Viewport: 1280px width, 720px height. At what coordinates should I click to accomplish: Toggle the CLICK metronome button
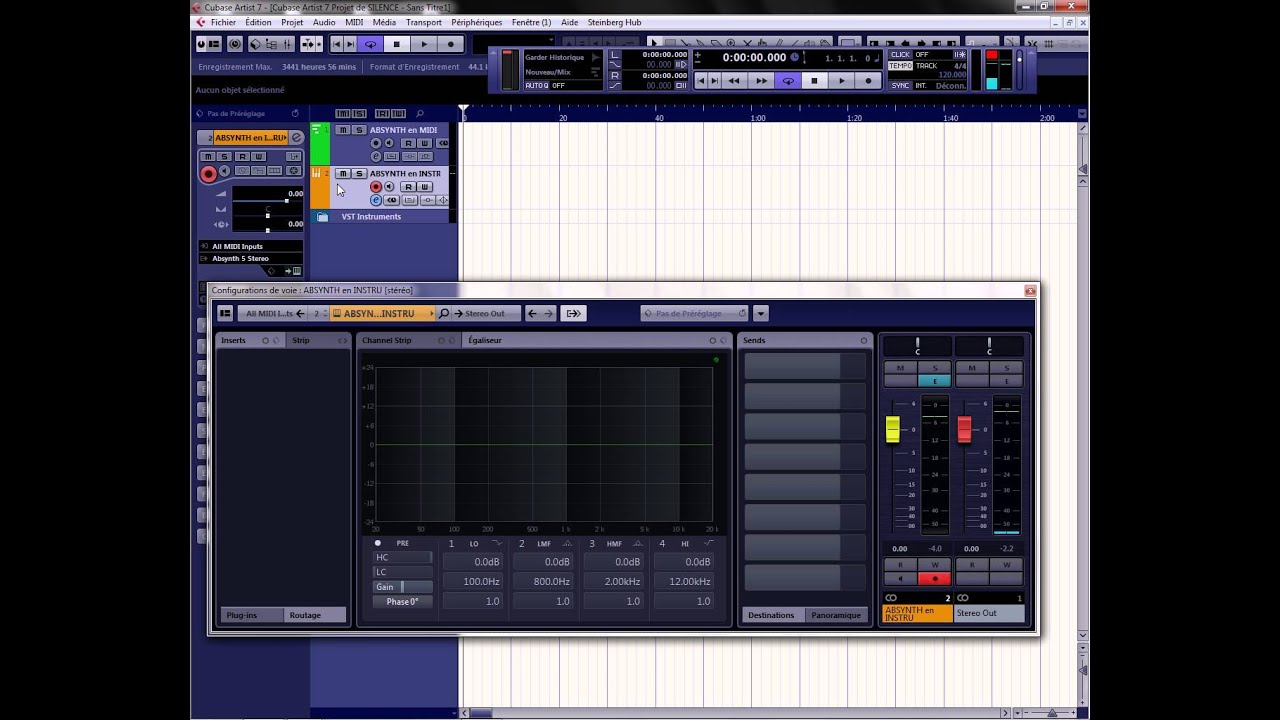tap(900, 55)
